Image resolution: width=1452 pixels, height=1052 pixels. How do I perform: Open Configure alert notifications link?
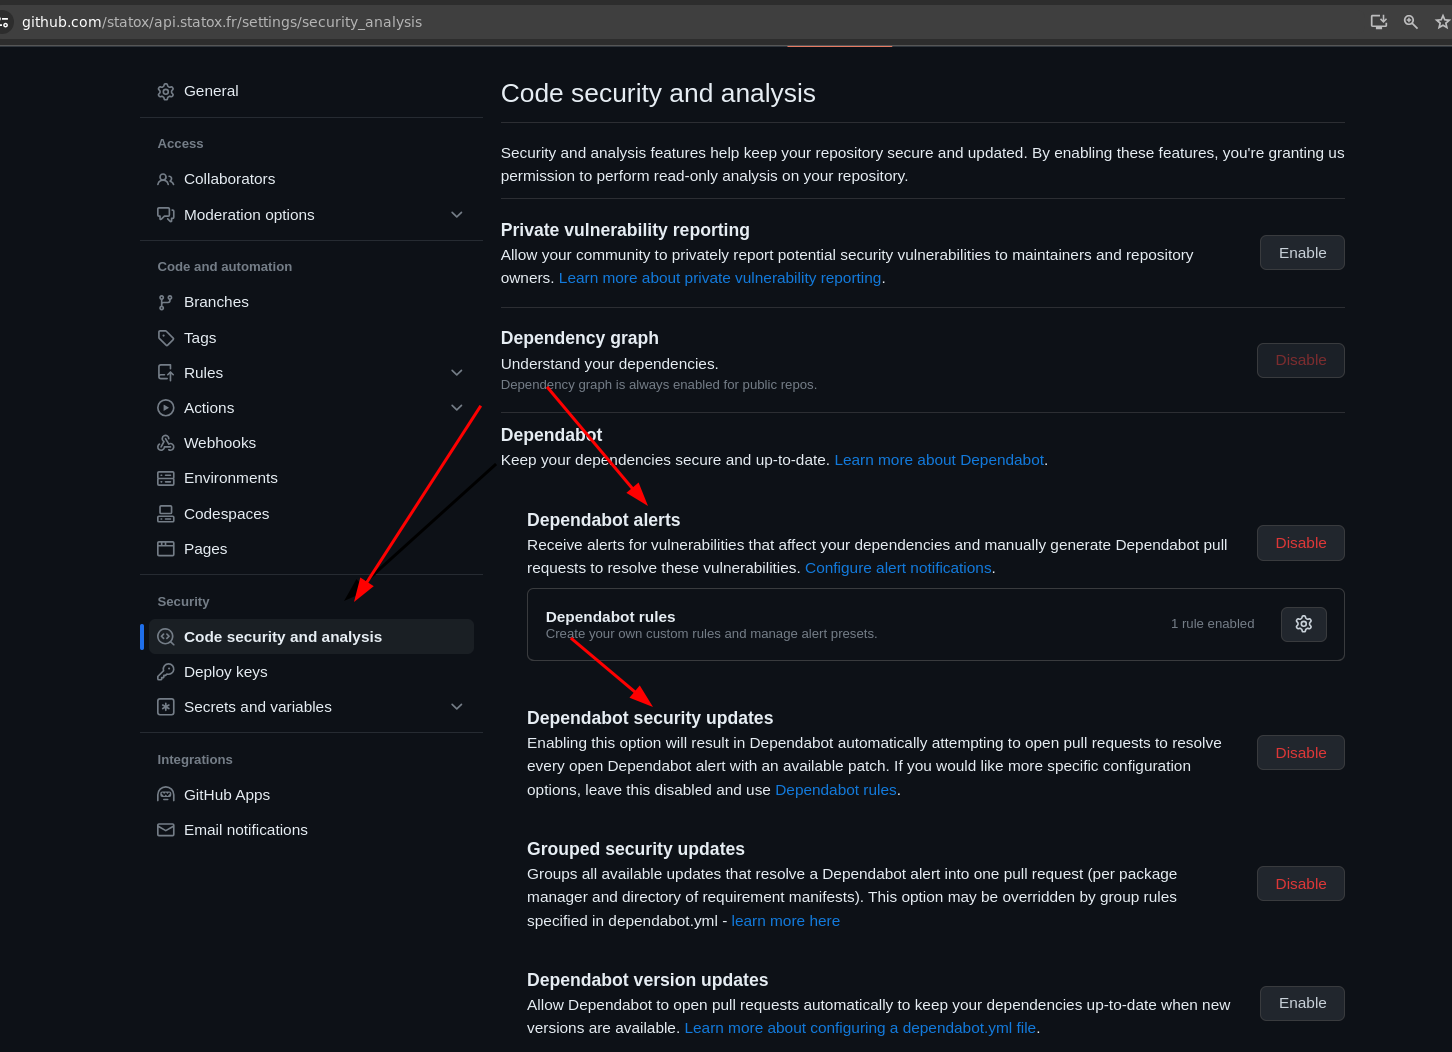pyautogui.click(x=898, y=568)
